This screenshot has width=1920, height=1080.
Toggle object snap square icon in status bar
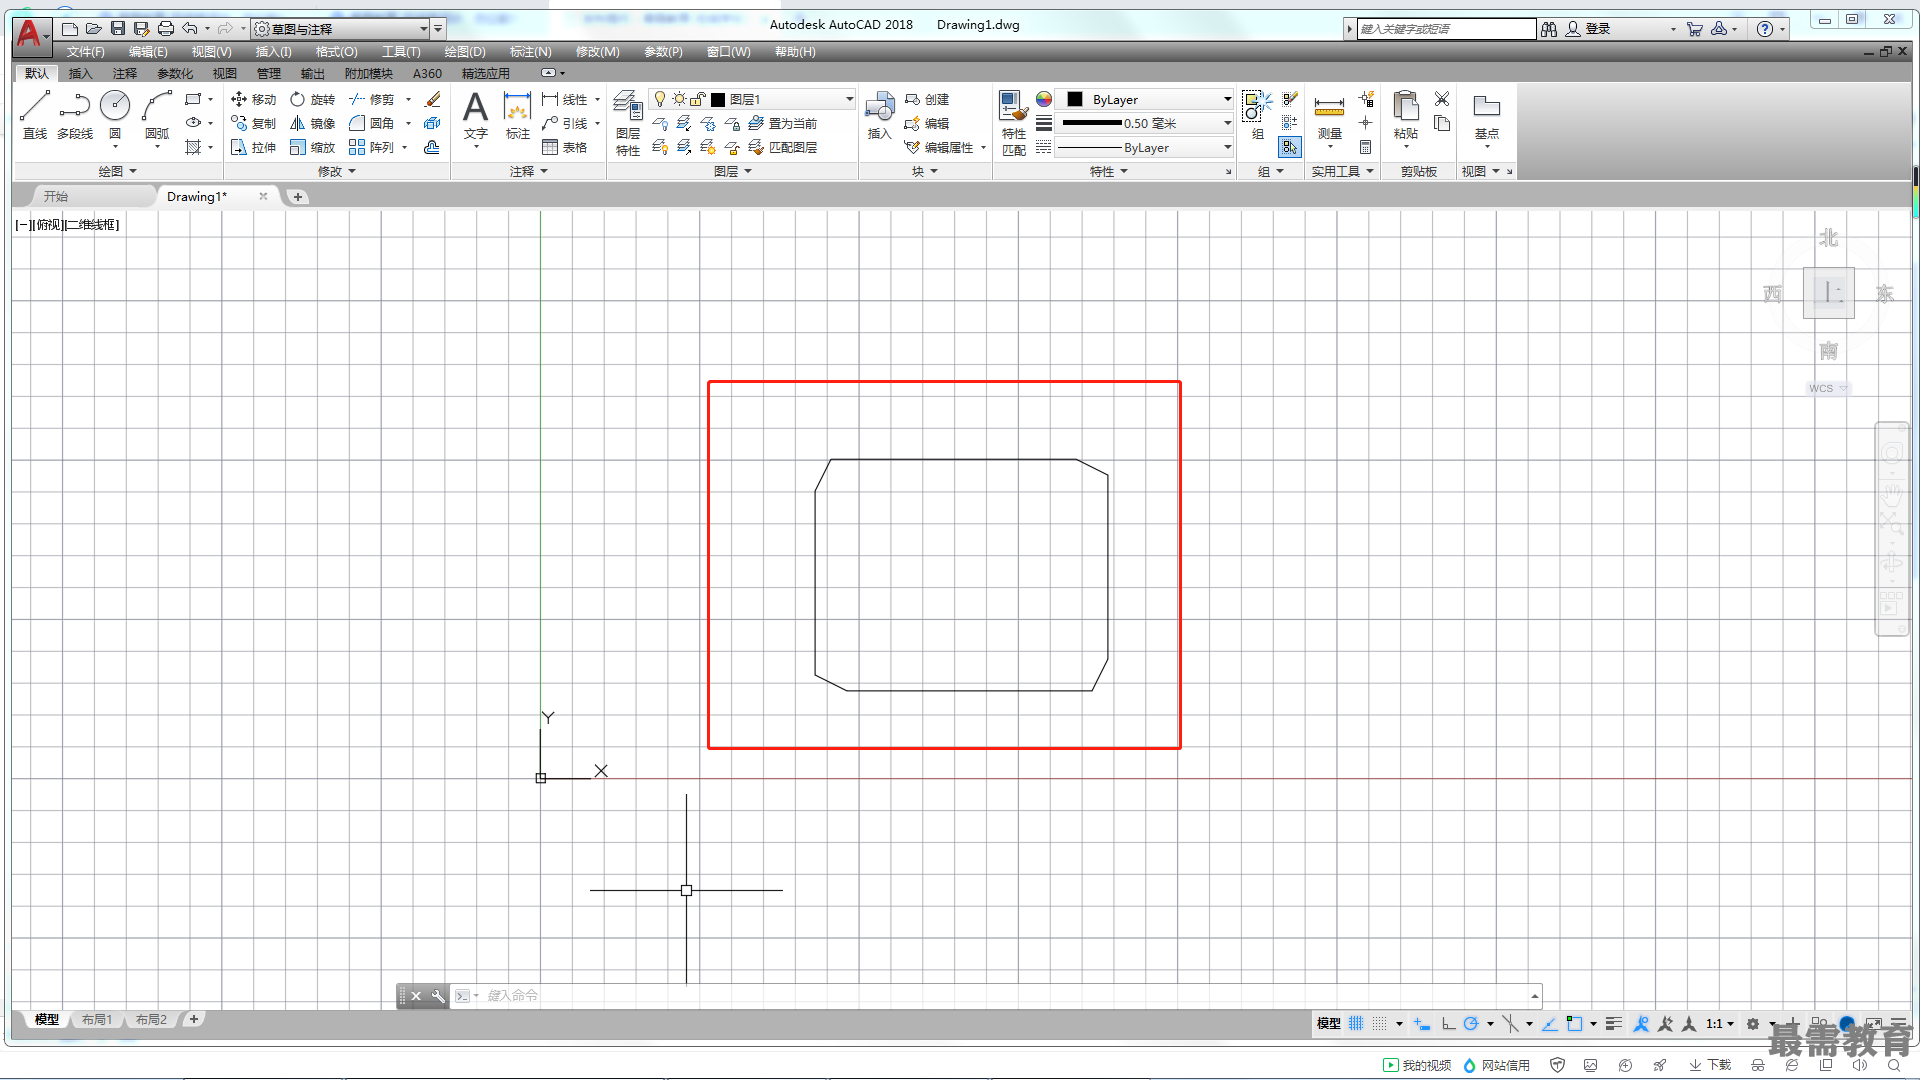click(x=1574, y=1023)
